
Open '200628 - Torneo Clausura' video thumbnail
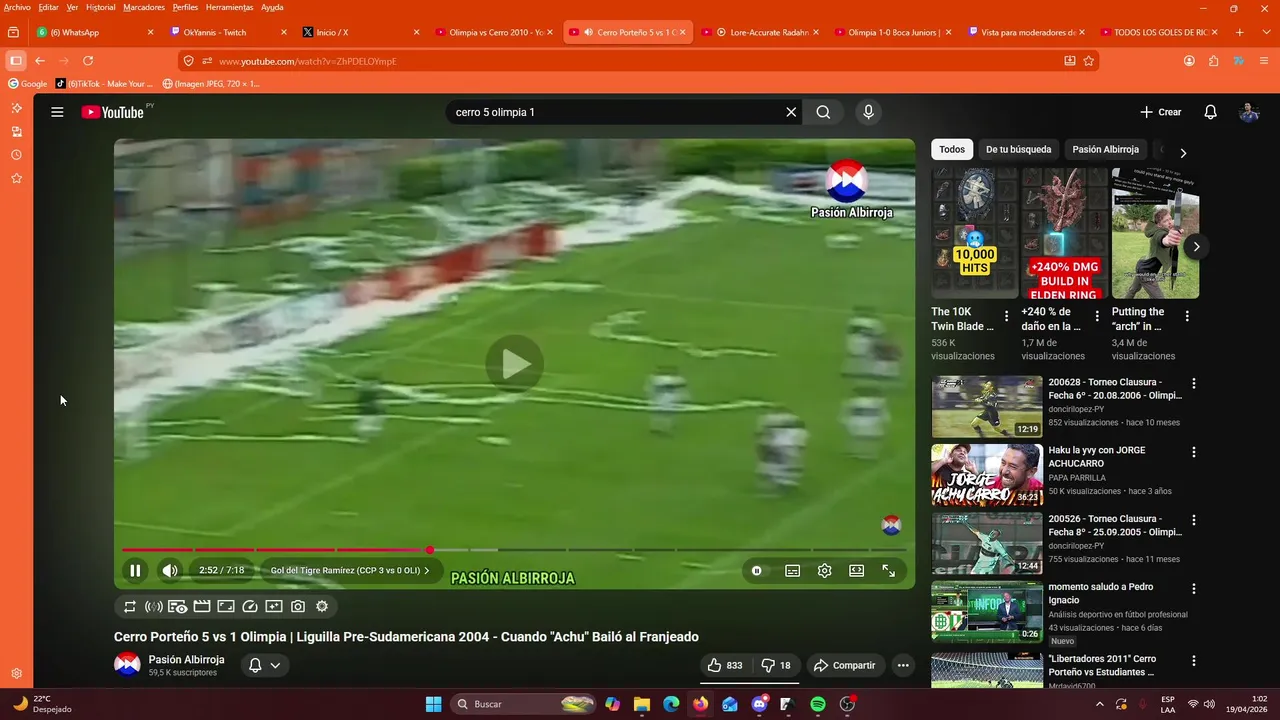[987, 407]
